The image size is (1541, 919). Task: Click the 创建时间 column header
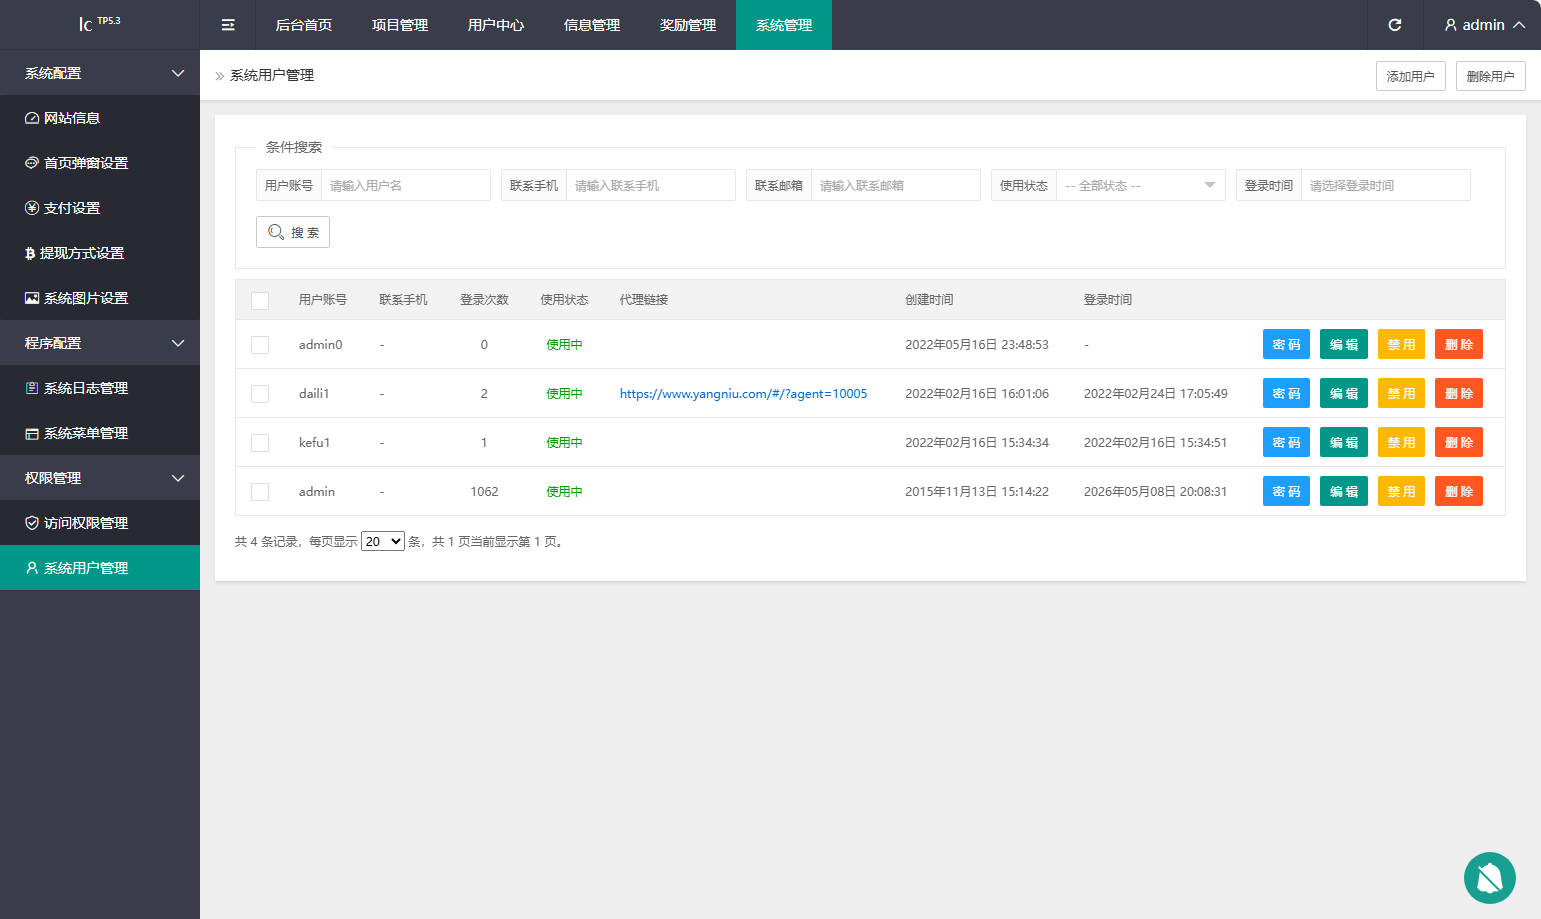point(929,300)
